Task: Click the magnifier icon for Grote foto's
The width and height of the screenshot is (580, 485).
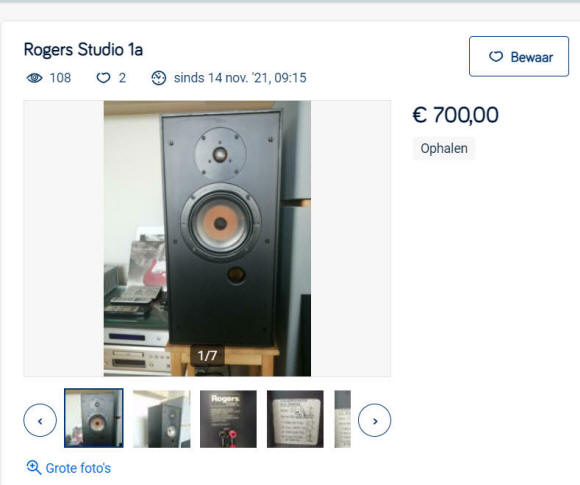Action: coord(34,468)
